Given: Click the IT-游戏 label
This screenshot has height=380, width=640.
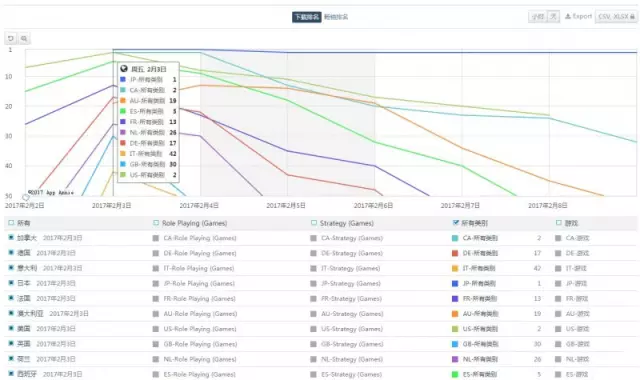Looking at the screenshot, I should click(576, 268).
